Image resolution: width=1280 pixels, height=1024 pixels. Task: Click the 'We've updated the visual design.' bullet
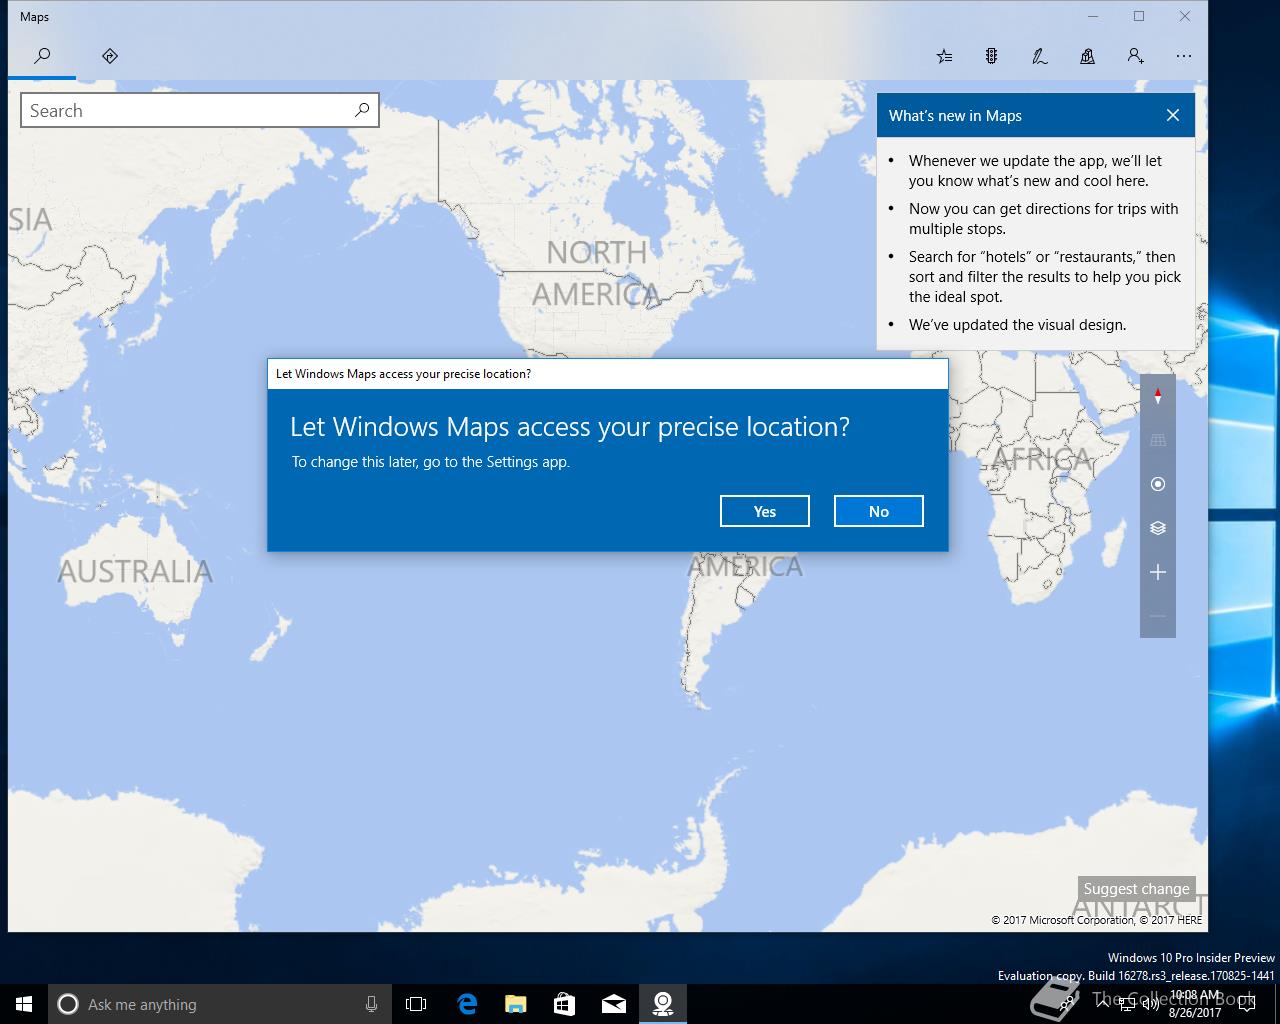pos(1017,325)
